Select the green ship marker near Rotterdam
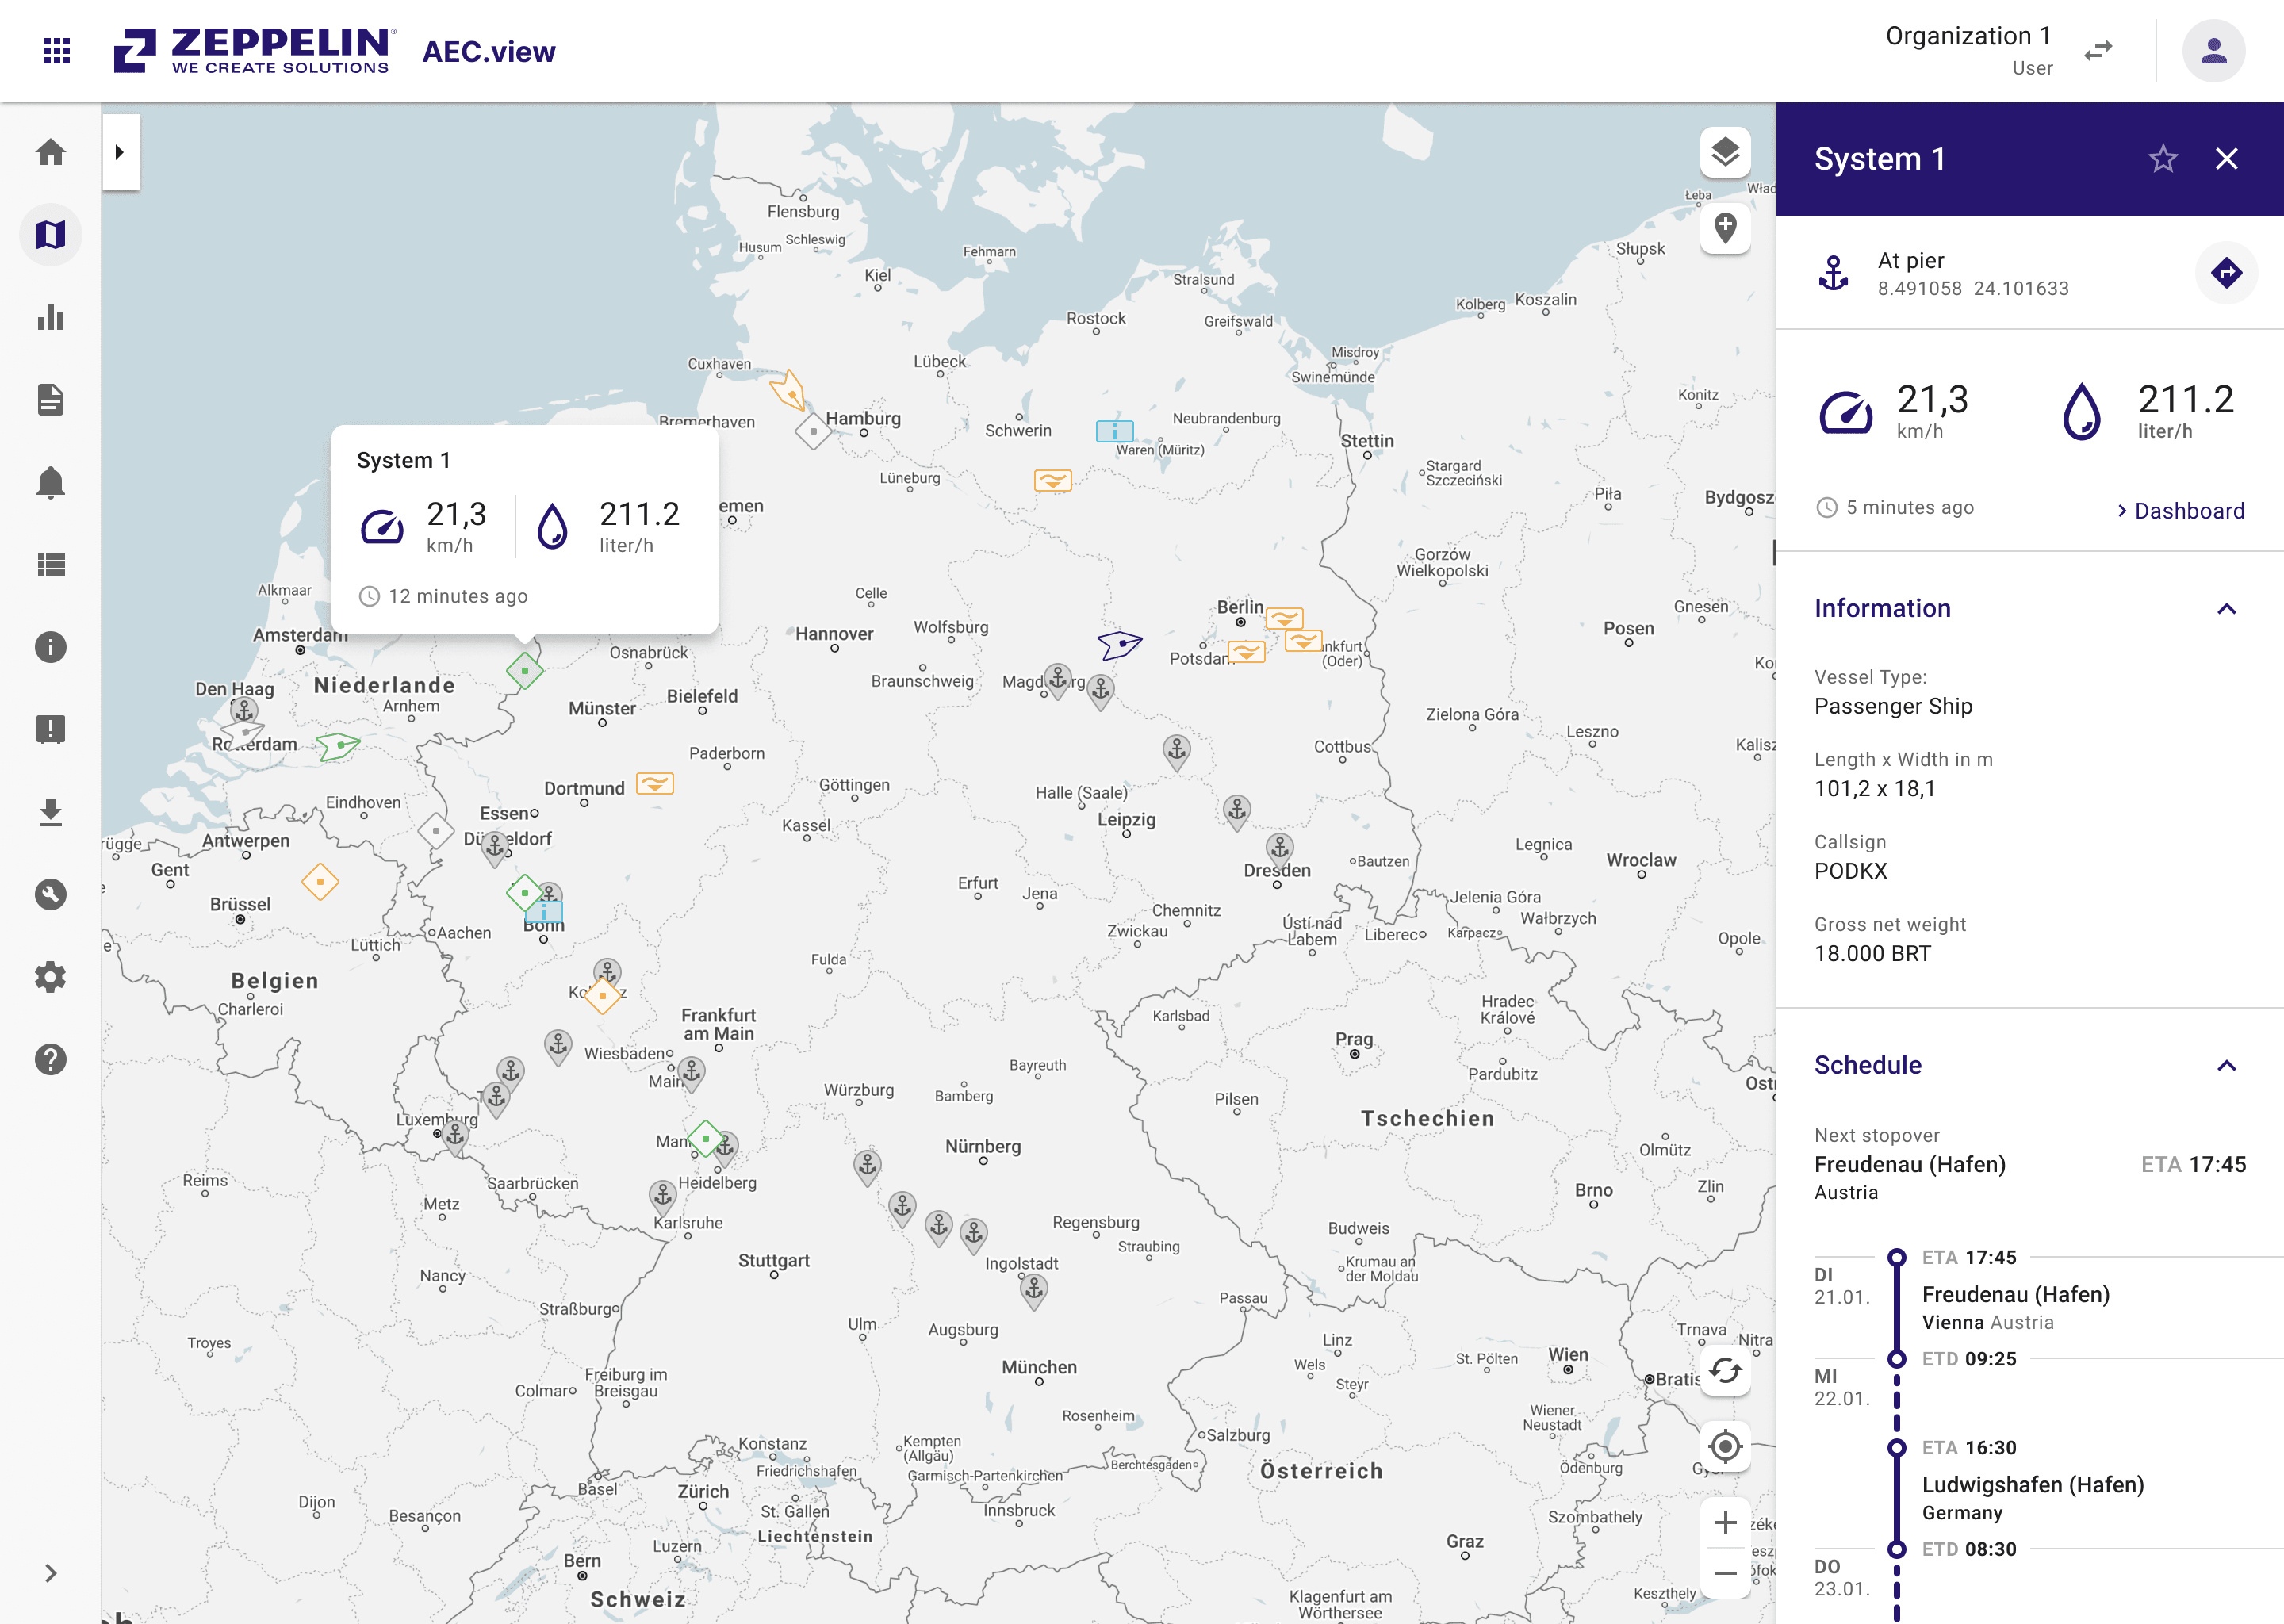The width and height of the screenshot is (2284, 1624). 338,746
